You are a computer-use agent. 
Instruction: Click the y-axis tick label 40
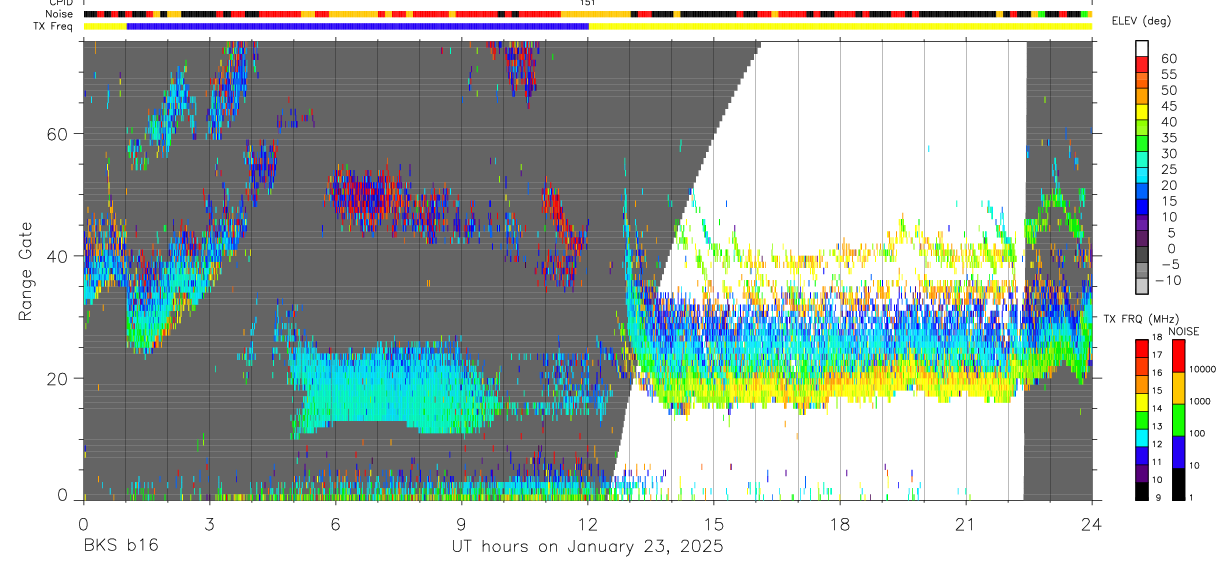coord(57,256)
